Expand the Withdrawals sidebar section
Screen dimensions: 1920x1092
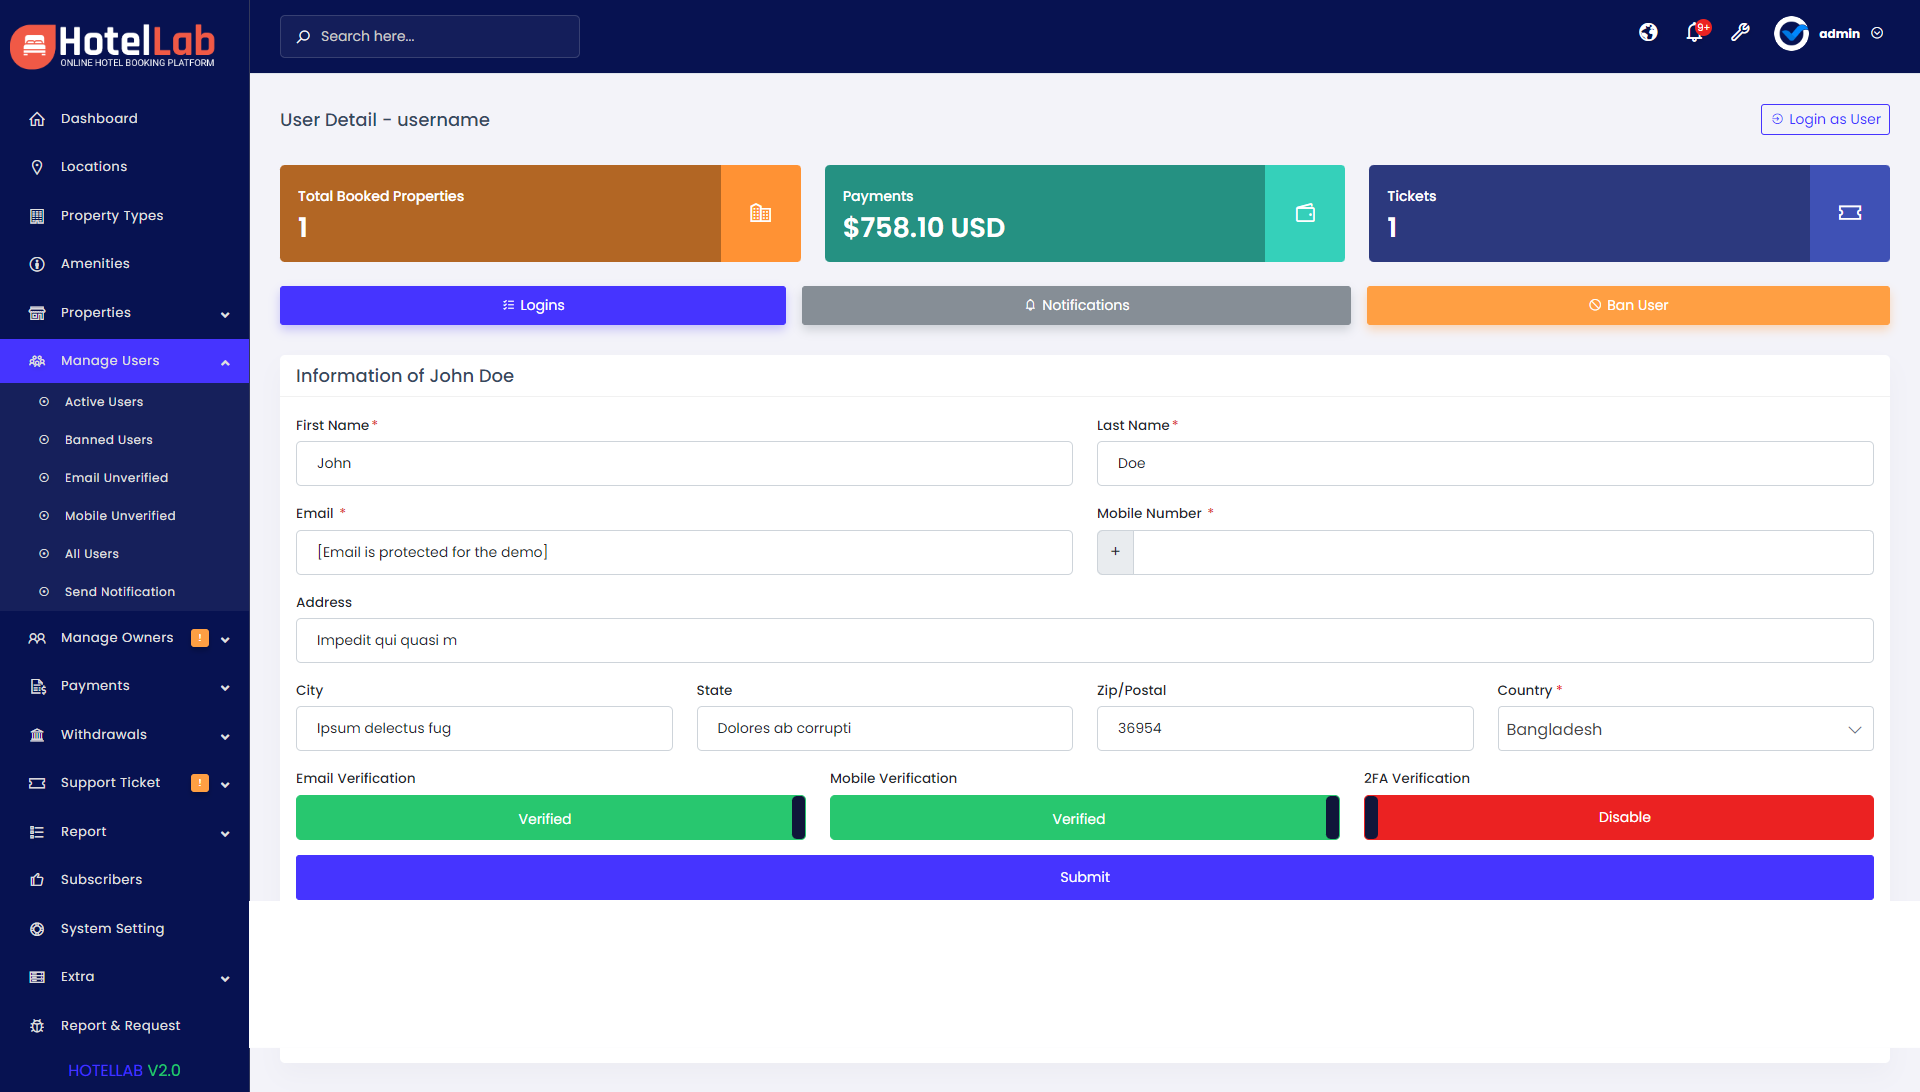click(x=125, y=734)
